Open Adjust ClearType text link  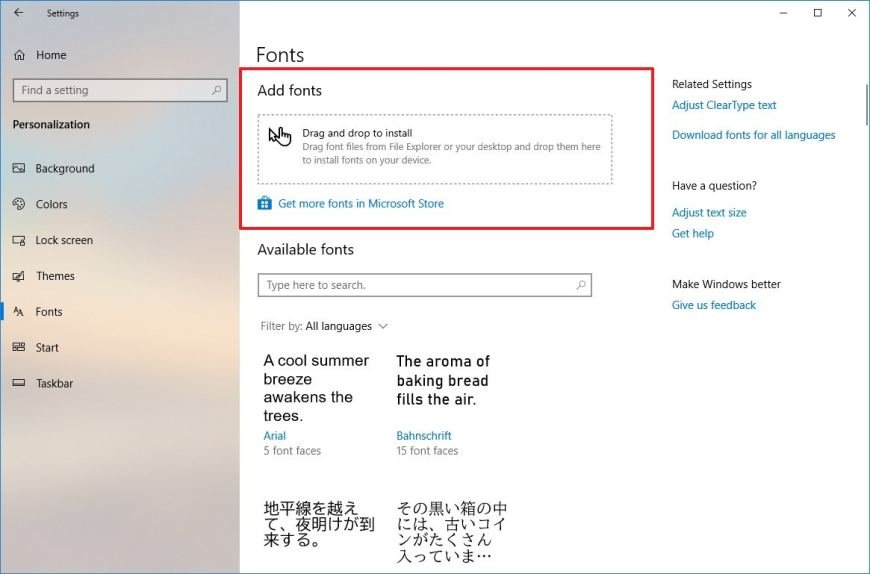click(x=724, y=105)
